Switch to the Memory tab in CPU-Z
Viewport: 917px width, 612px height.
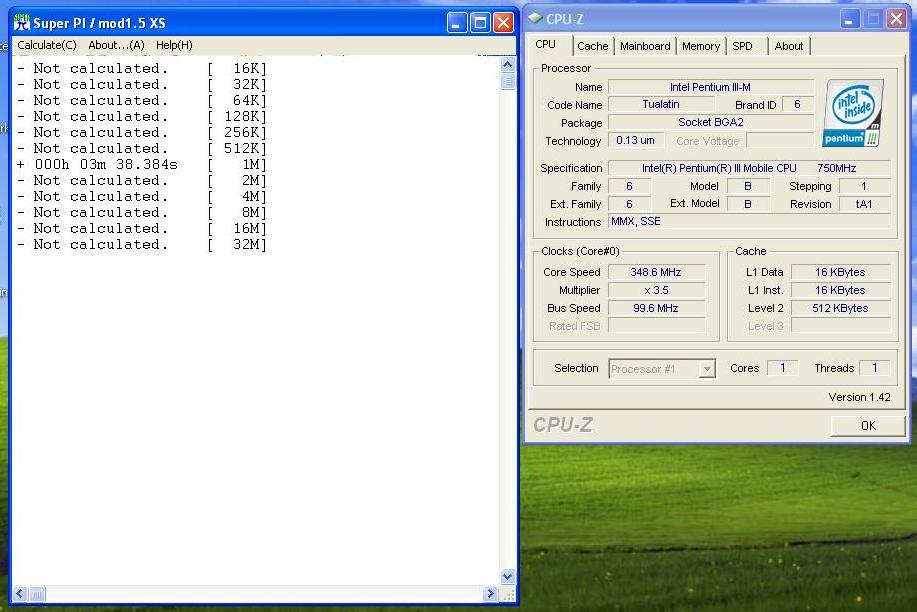pyautogui.click(x=701, y=46)
